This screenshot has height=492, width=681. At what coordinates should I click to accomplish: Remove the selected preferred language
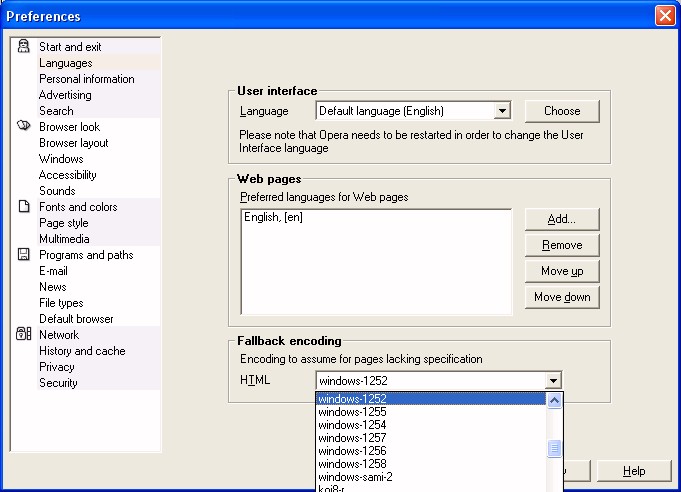(561, 245)
